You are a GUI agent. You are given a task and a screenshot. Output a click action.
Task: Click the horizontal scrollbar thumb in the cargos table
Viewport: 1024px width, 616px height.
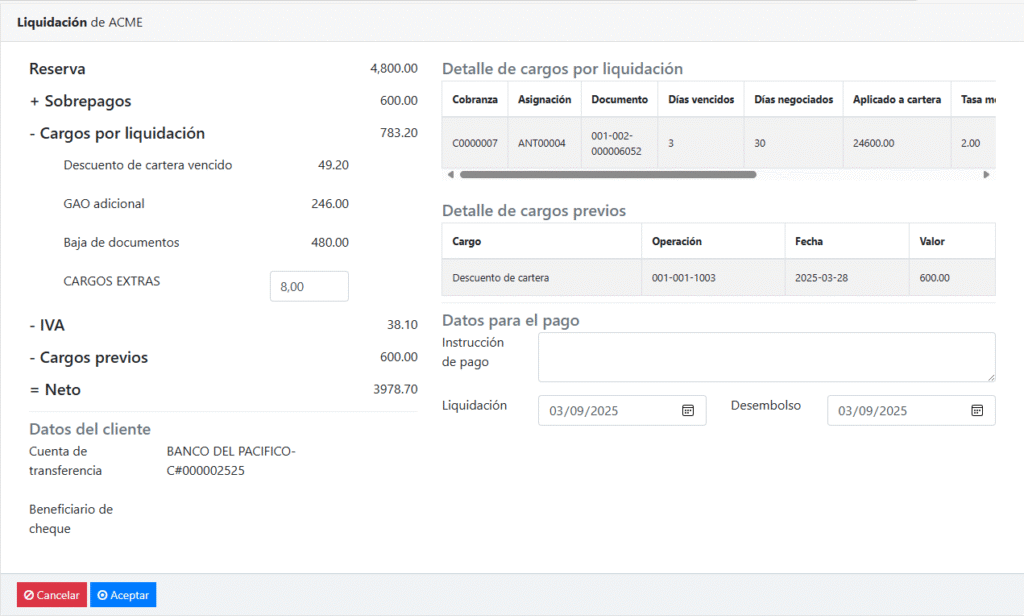[x=607, y=174]
